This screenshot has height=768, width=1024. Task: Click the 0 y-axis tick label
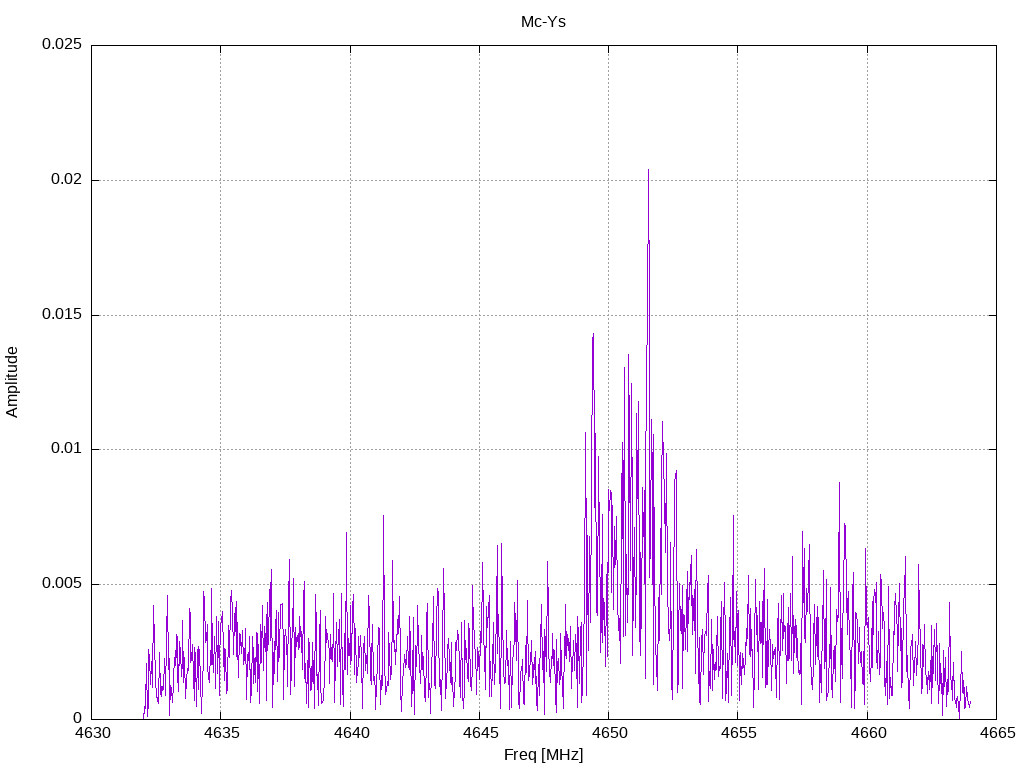pos(77,718)
